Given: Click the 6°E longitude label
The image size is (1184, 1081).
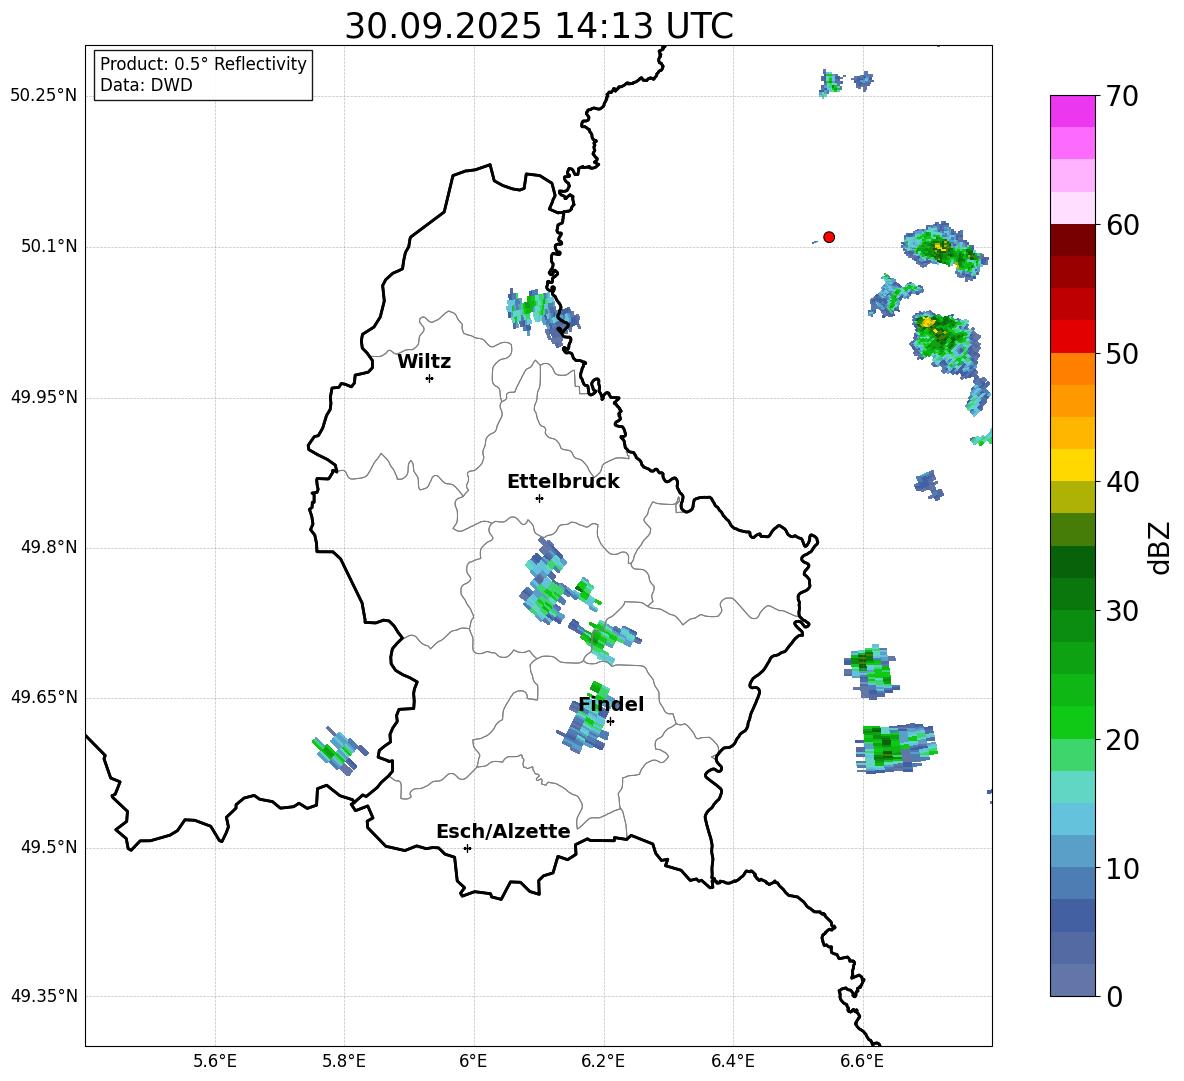Looking at the screenshot, I should (x=473, y=1061).
